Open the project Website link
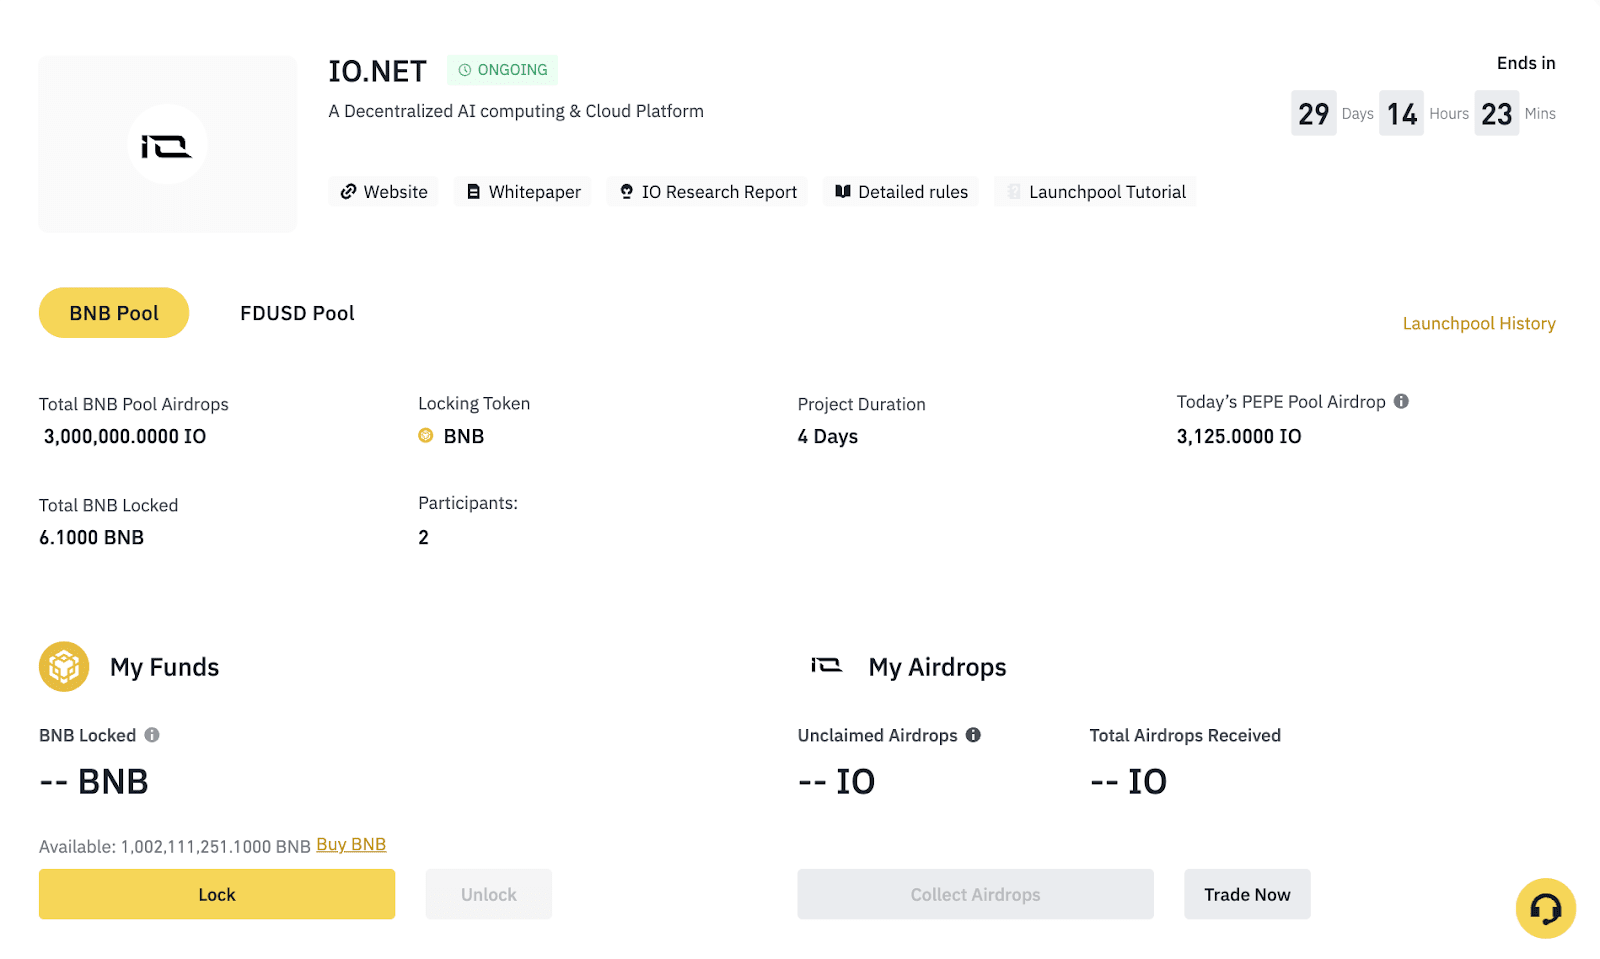The image size is (1600, 959). click(x=383, y=192)
